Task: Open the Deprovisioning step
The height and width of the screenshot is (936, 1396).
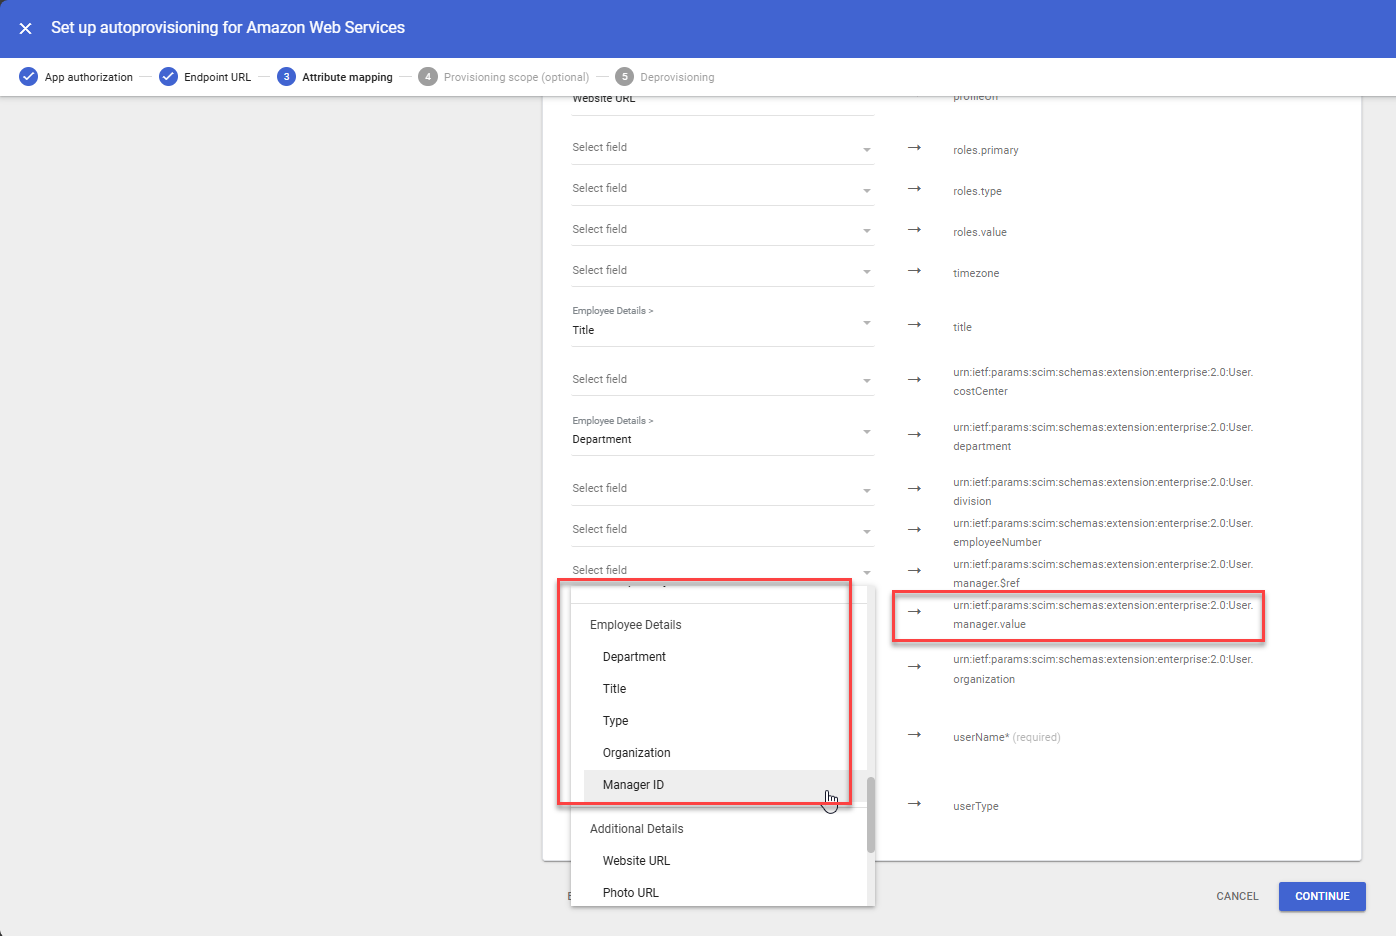Action: (665, 77)
